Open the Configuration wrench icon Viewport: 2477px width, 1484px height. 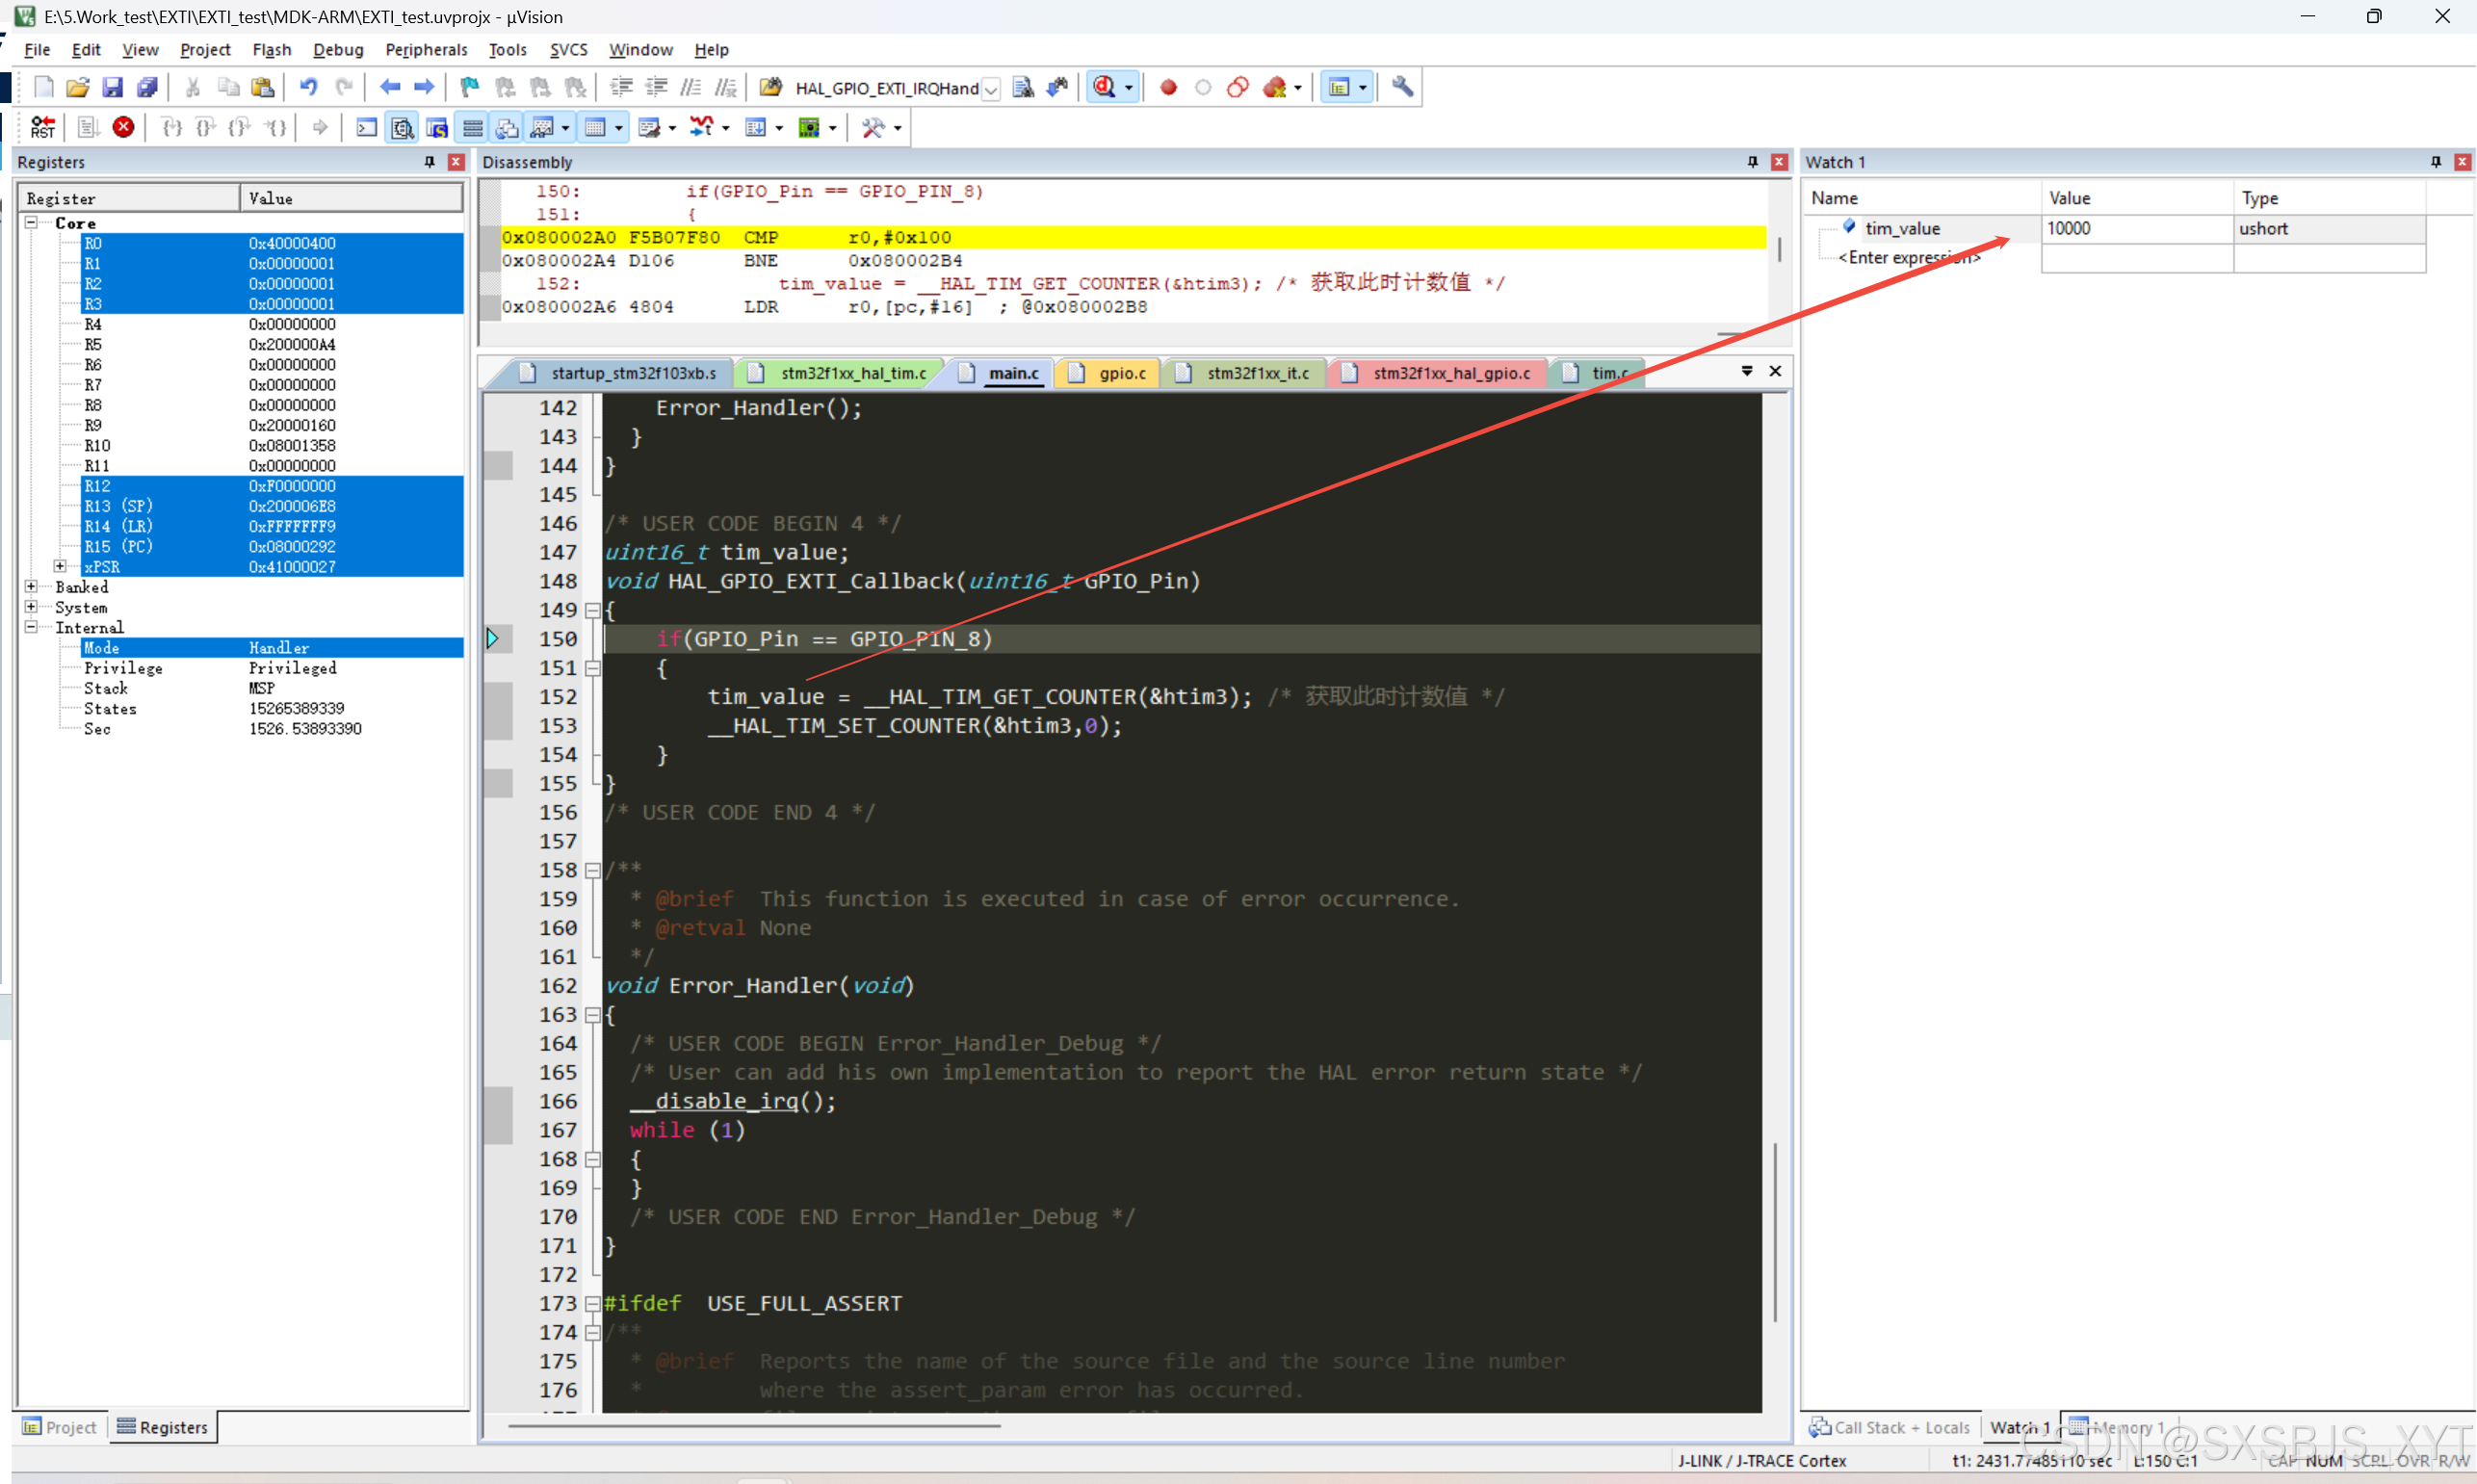1402,87
